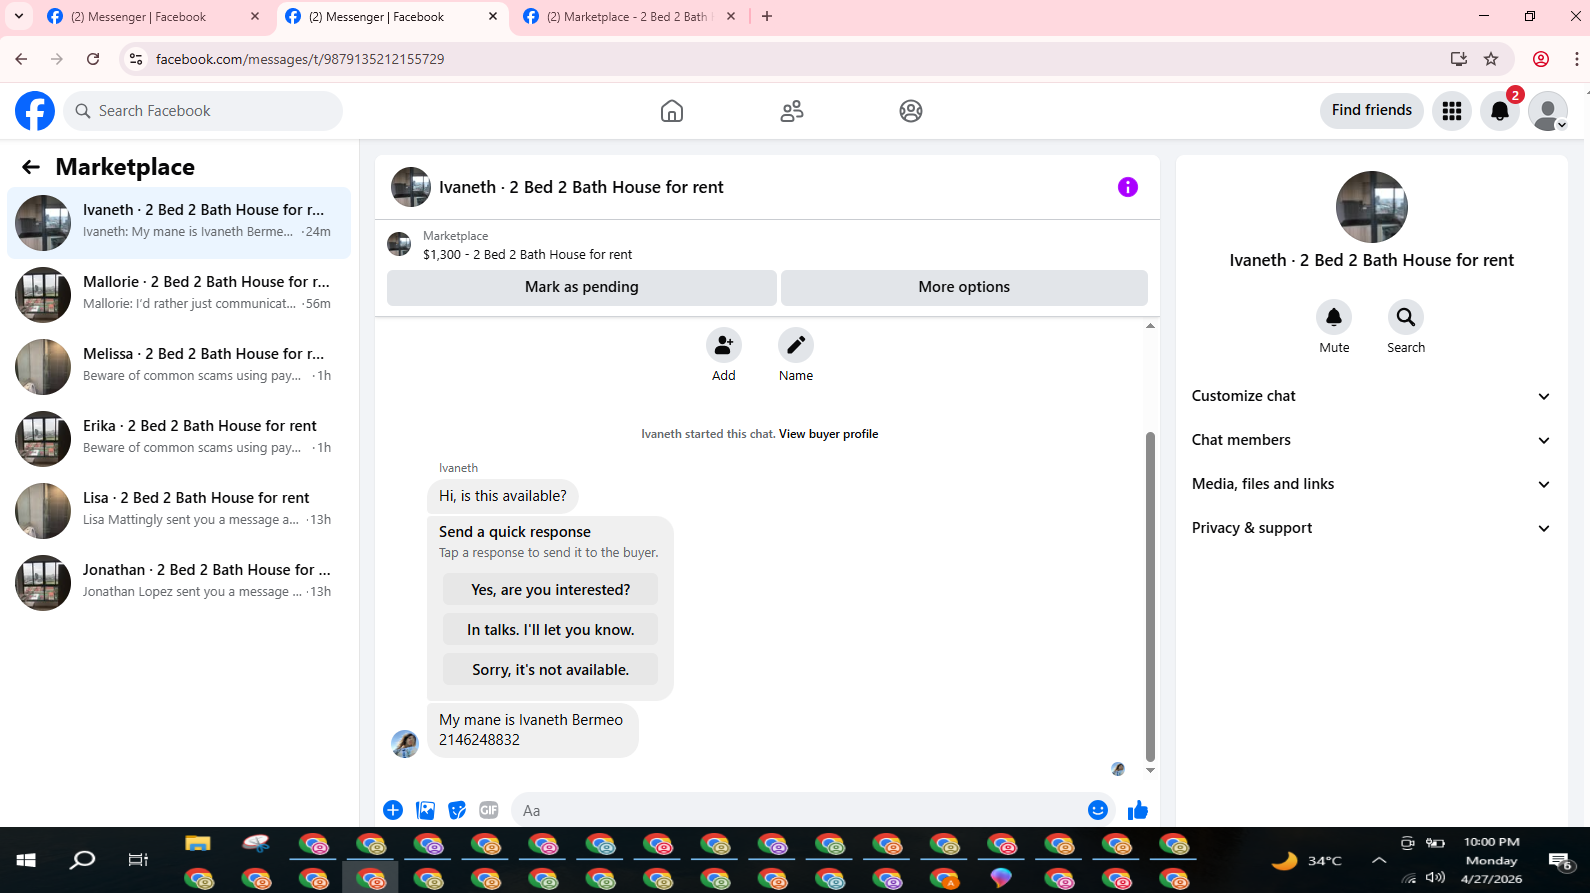Go back using Marketplace back arrow
Screen dimensions: 1590x893
[x=31, y=167]
